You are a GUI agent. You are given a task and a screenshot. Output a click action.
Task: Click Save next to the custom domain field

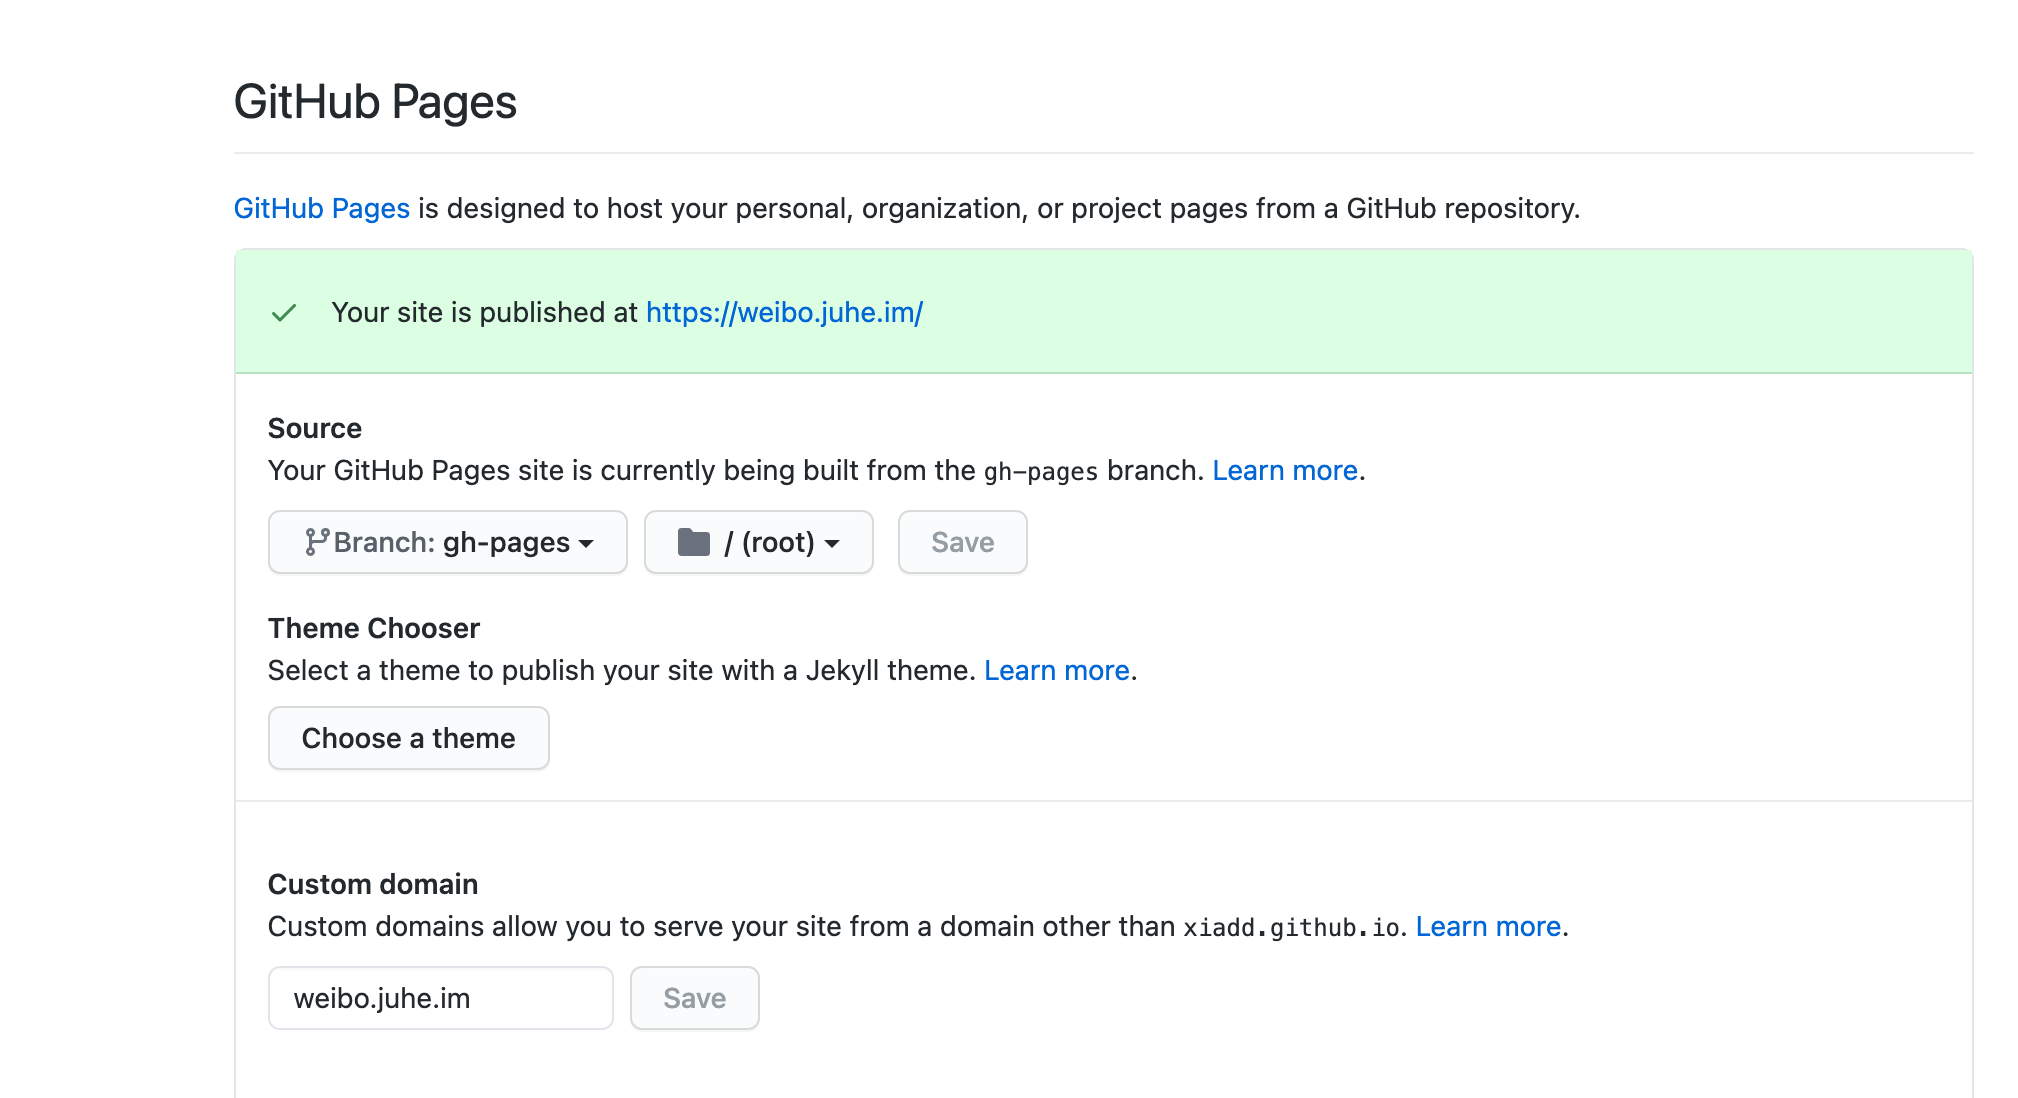click(694, 997)
